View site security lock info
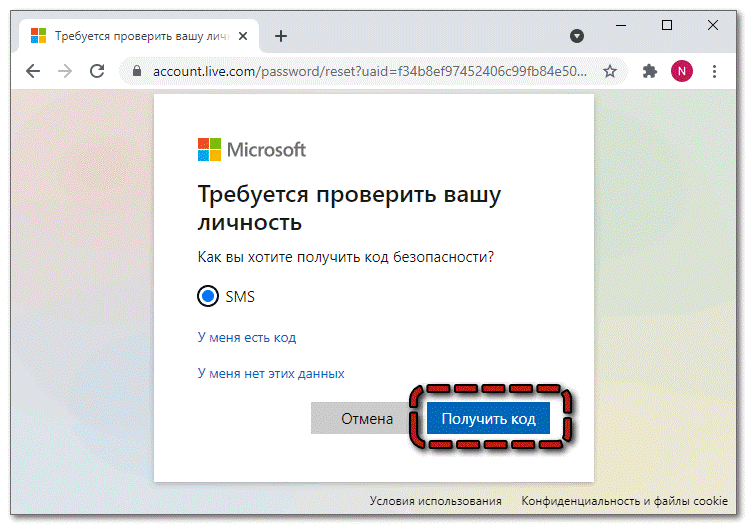This screenshot has width=748, height=526. [137, 72]
